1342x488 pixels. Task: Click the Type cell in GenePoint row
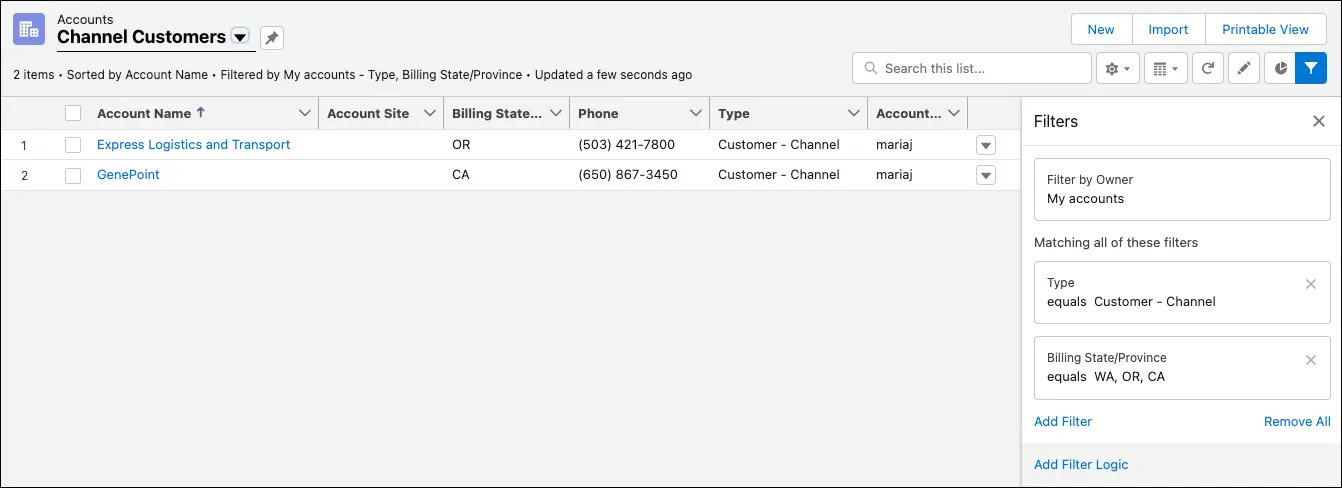pyautogui.click(x=779, y=174)
